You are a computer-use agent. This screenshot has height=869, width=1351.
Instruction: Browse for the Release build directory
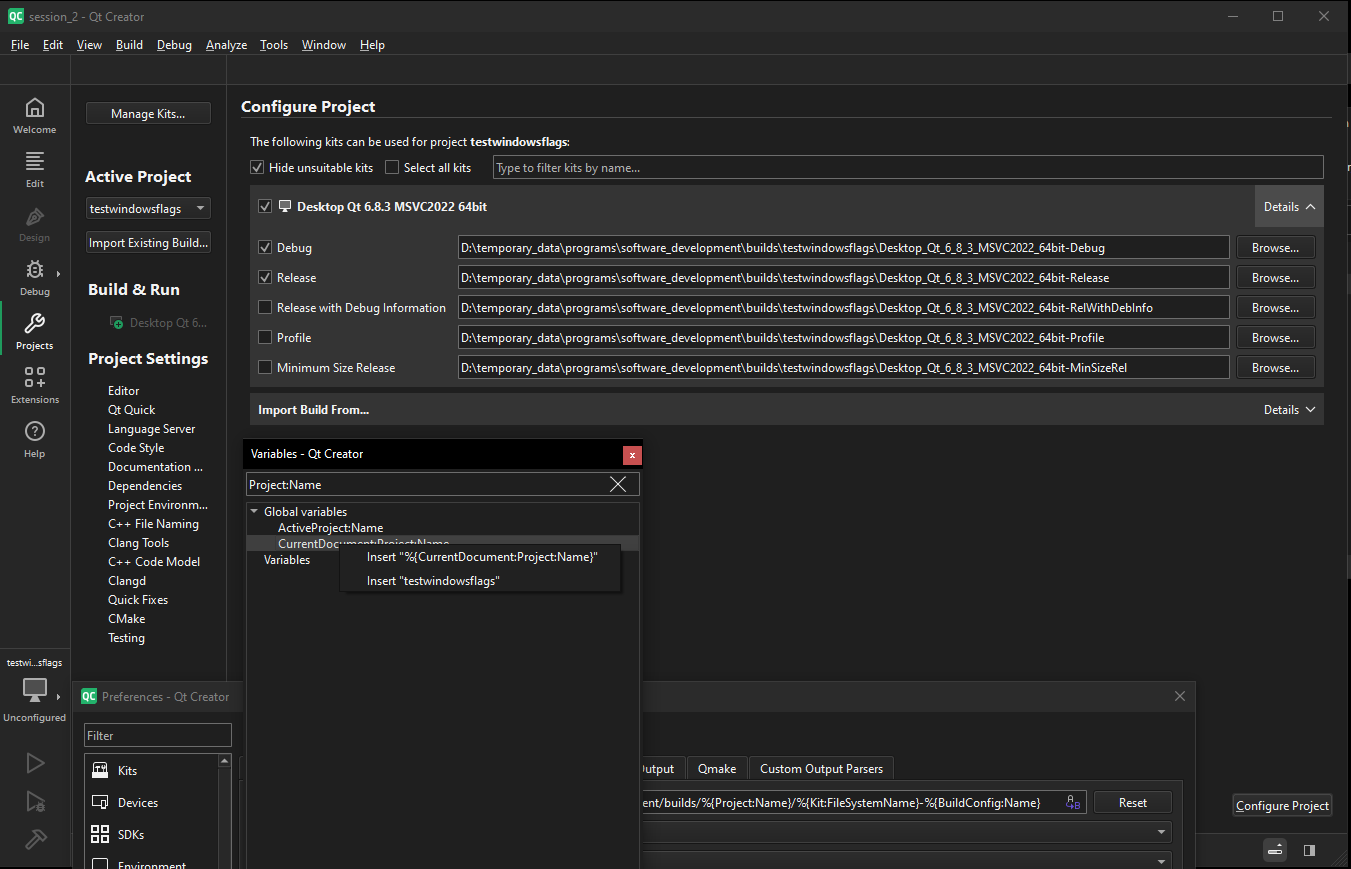1275,278
